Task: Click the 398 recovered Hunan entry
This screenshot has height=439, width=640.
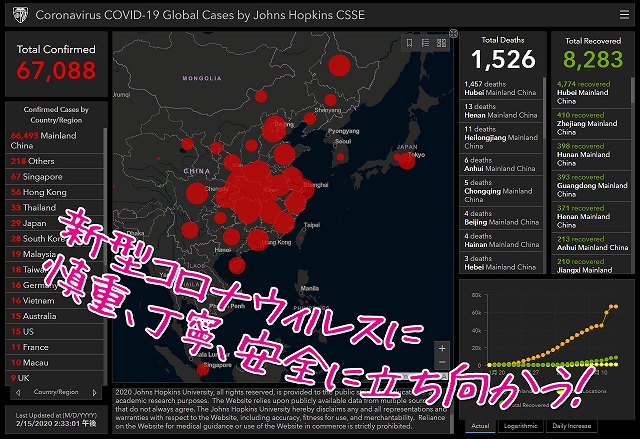Action: pos(591,155)
